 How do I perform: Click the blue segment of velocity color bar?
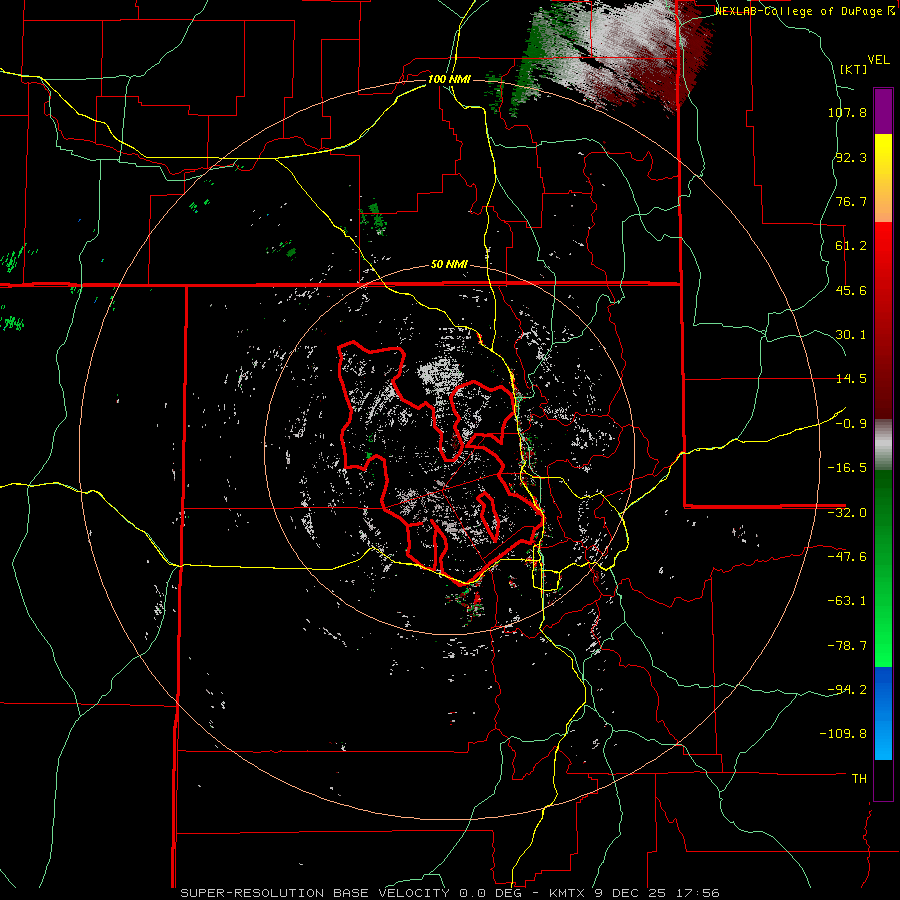(883, 713)
